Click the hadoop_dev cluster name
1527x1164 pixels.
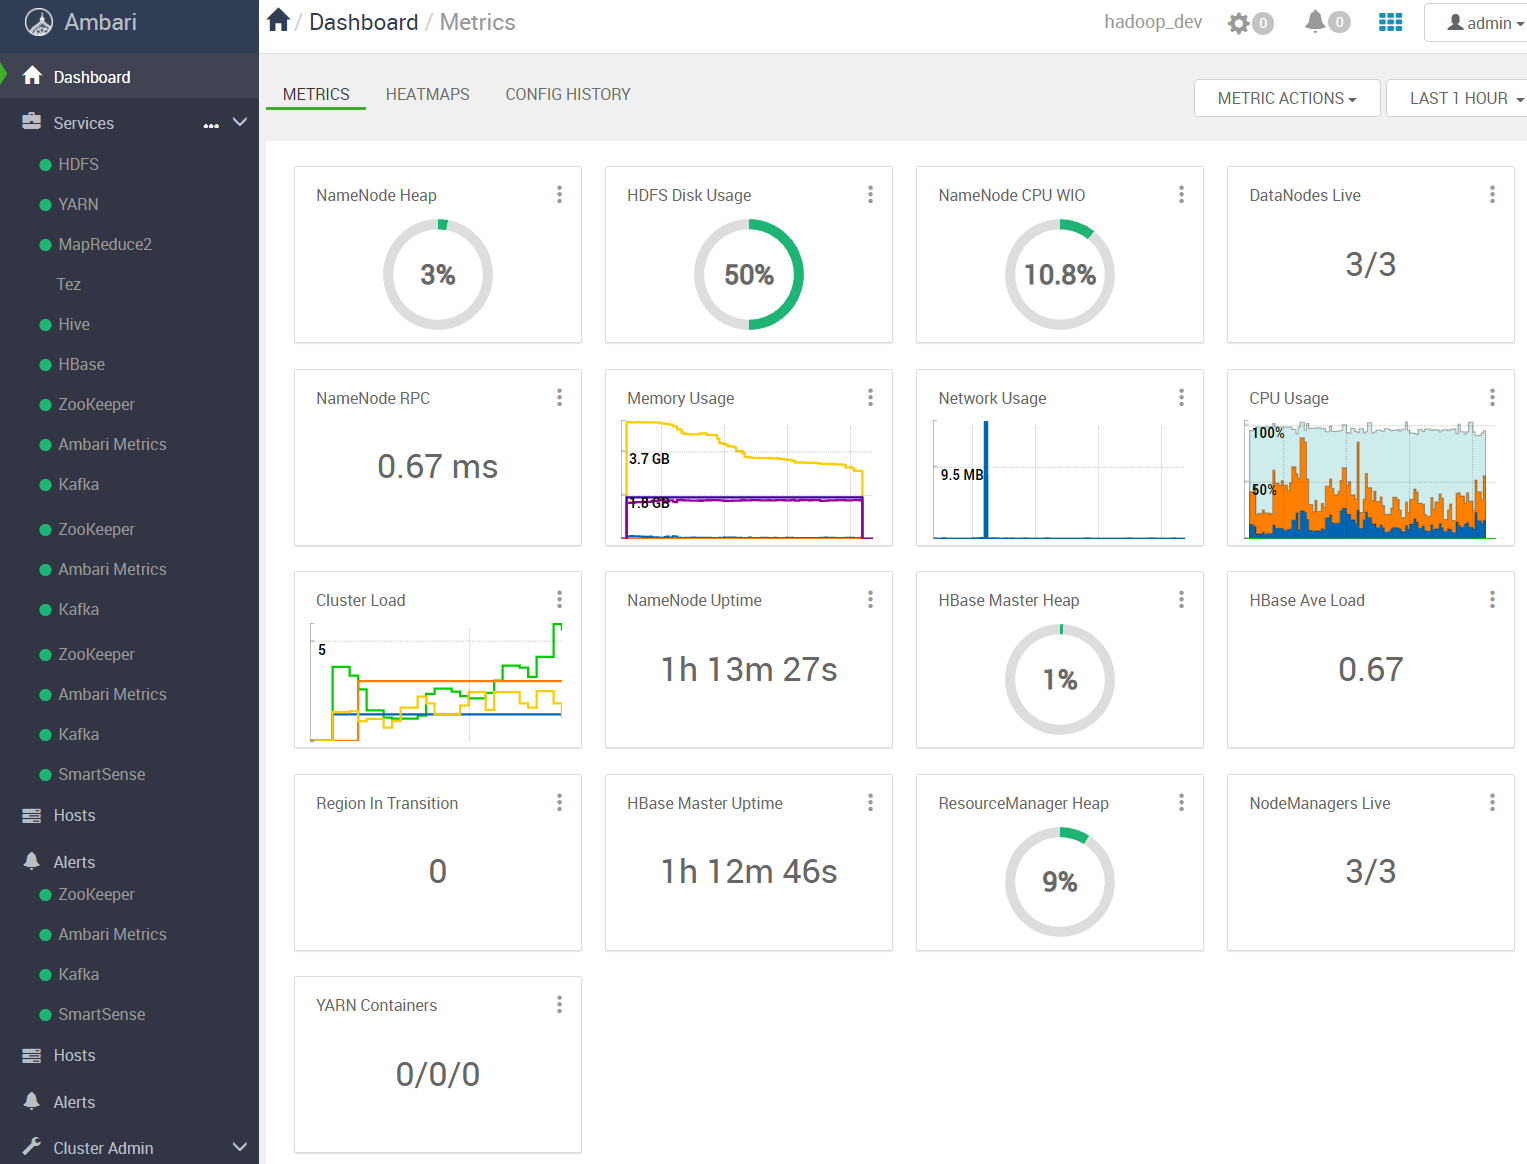(1153, 22)
